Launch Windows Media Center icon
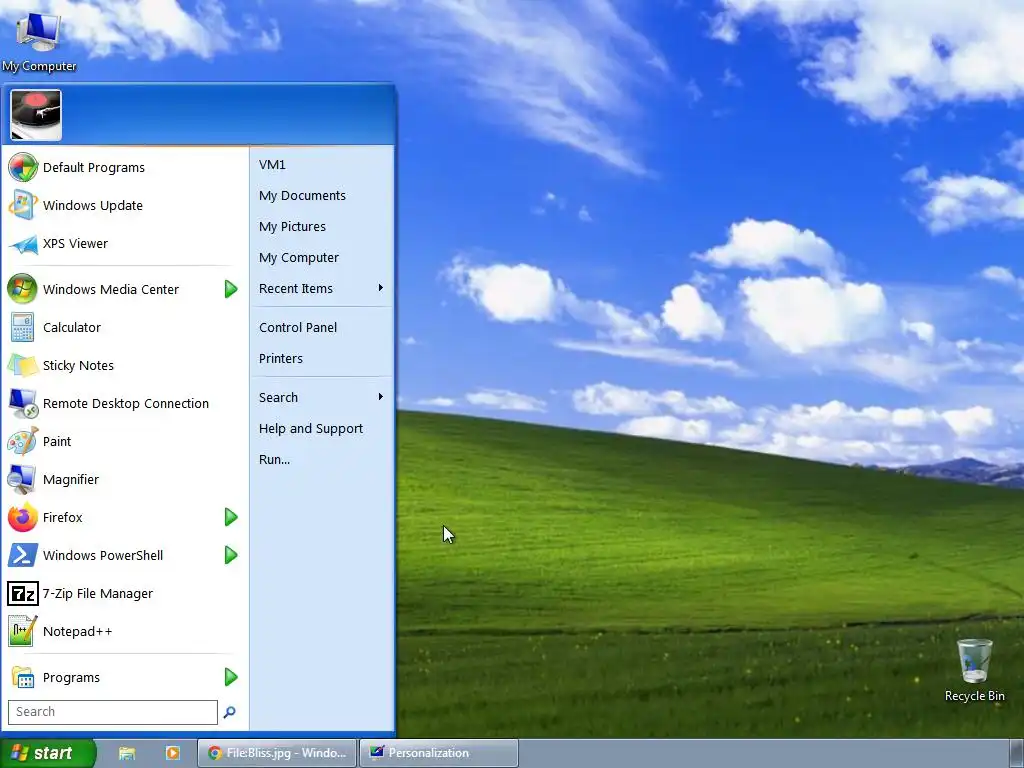Image resolution: width=1024 pixels, height=768 pixels. click(x=23, y=289)
